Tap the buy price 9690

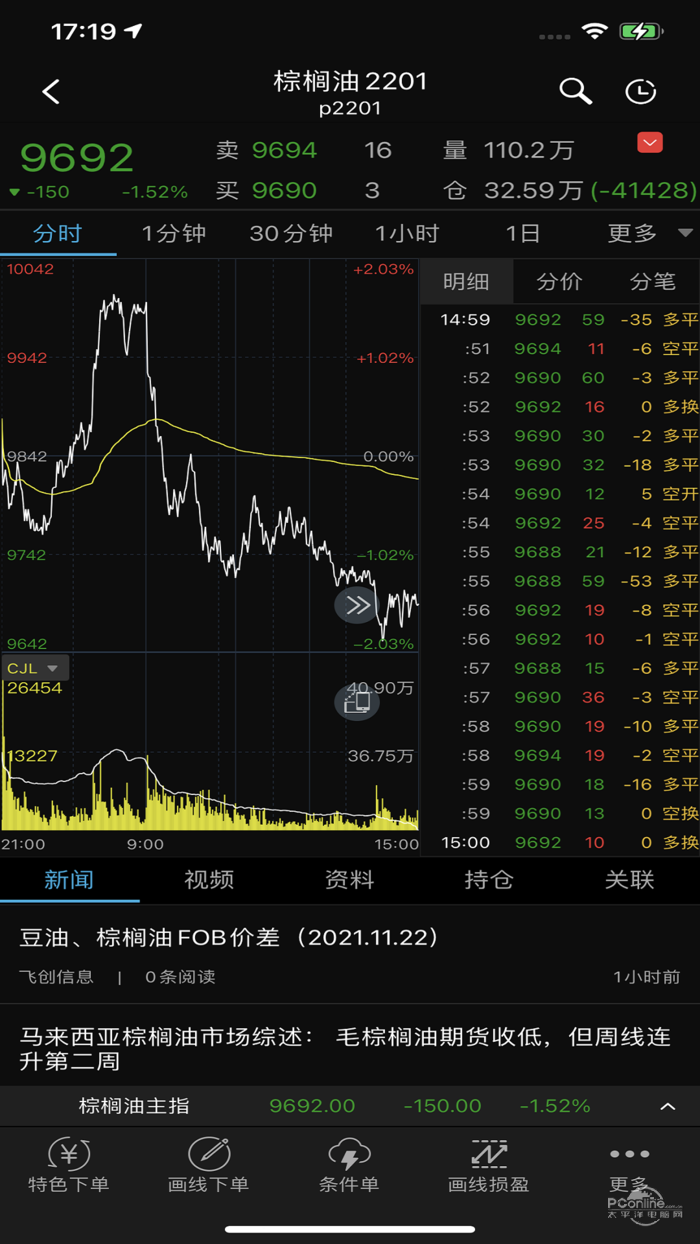[x=284, y=190]
